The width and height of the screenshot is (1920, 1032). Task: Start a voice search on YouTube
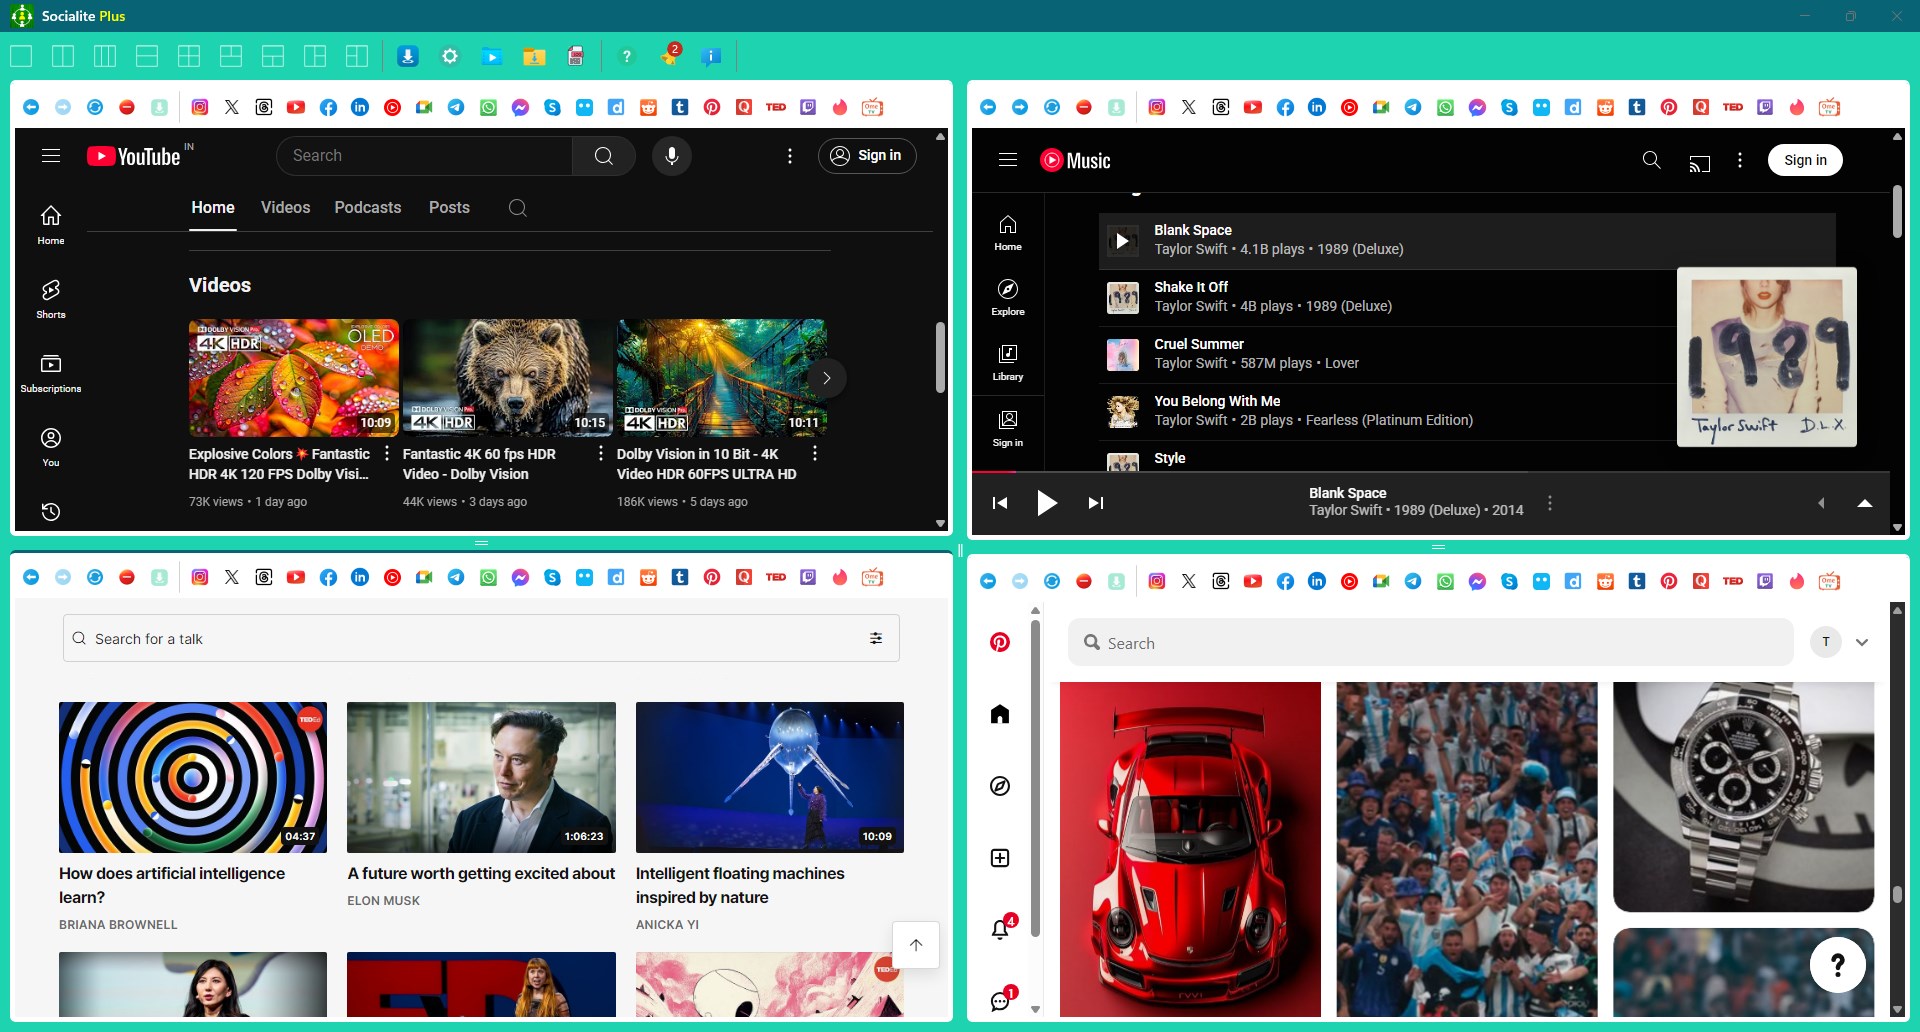click(671, 156)
